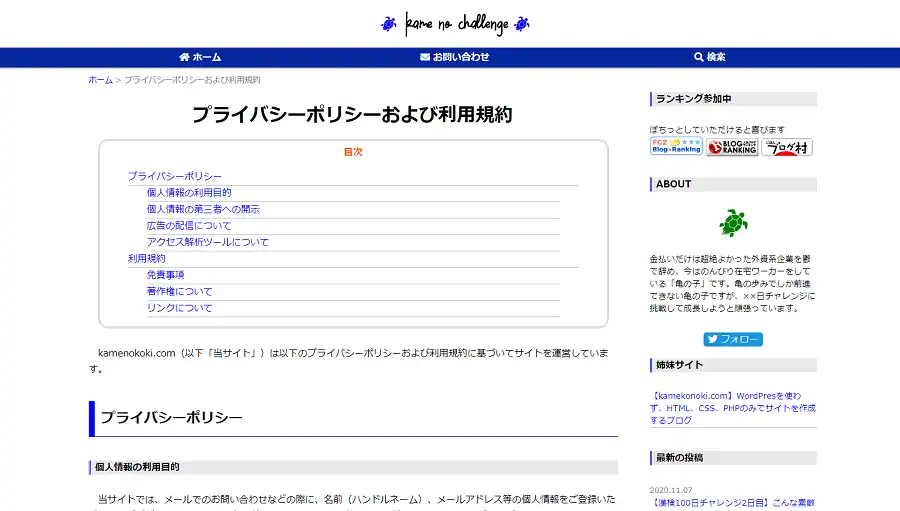Jump to 個人情報の第三者への開示 in contents
The image size is (900, 511).
pos(203,209)
